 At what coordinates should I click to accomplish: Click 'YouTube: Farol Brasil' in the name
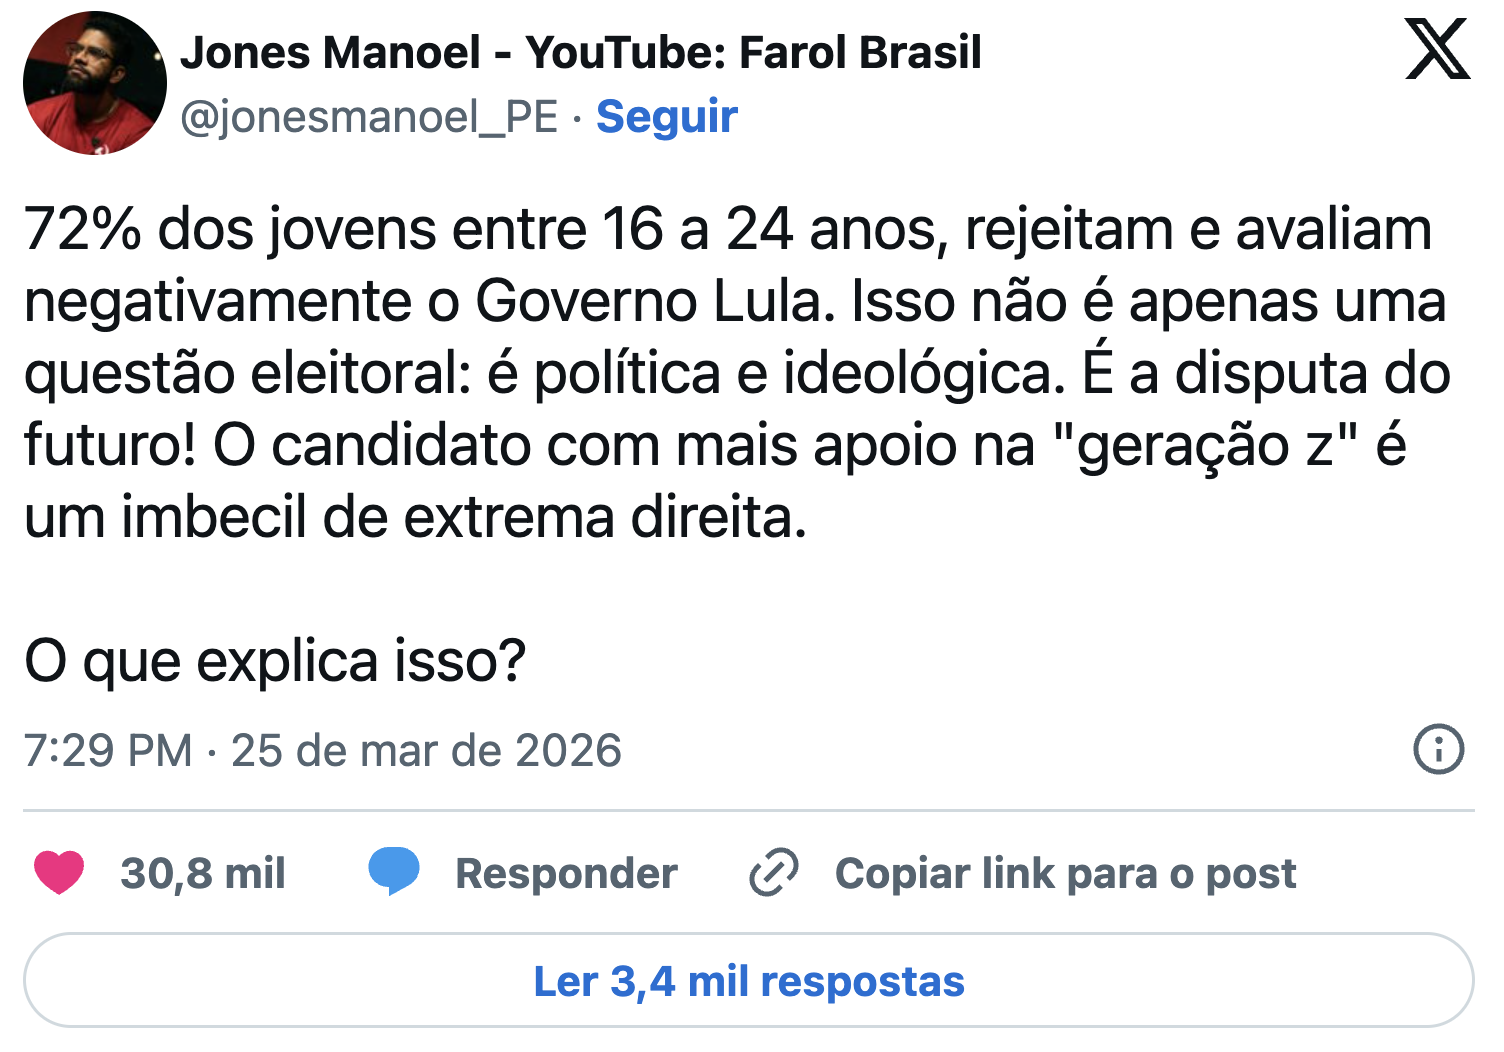(754, 52)
